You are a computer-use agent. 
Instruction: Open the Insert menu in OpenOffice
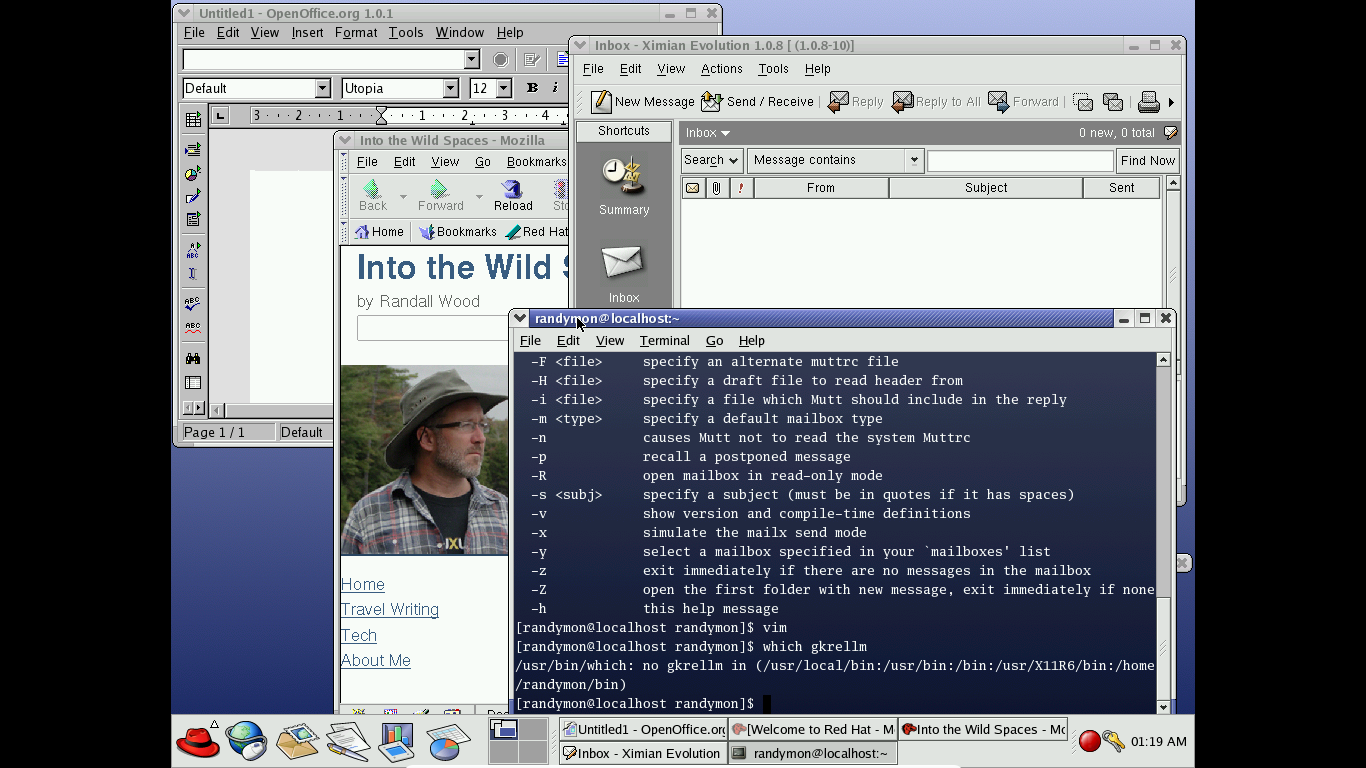307,33
